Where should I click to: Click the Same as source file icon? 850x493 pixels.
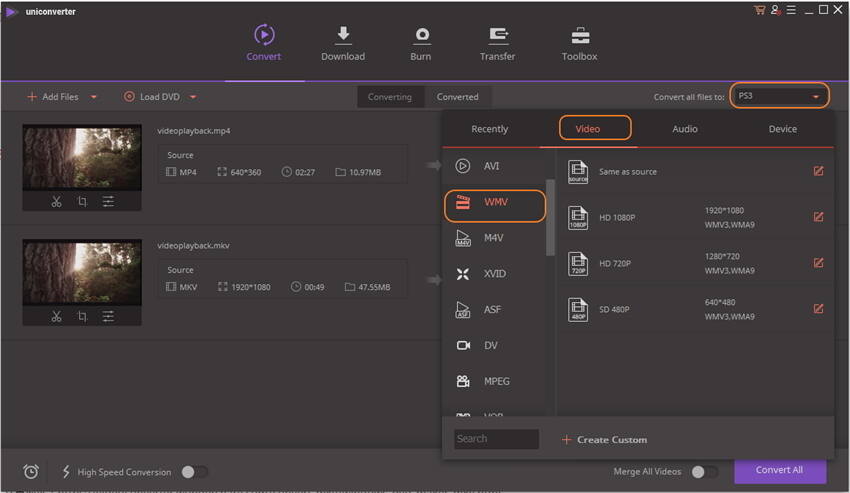click(578, 172)
